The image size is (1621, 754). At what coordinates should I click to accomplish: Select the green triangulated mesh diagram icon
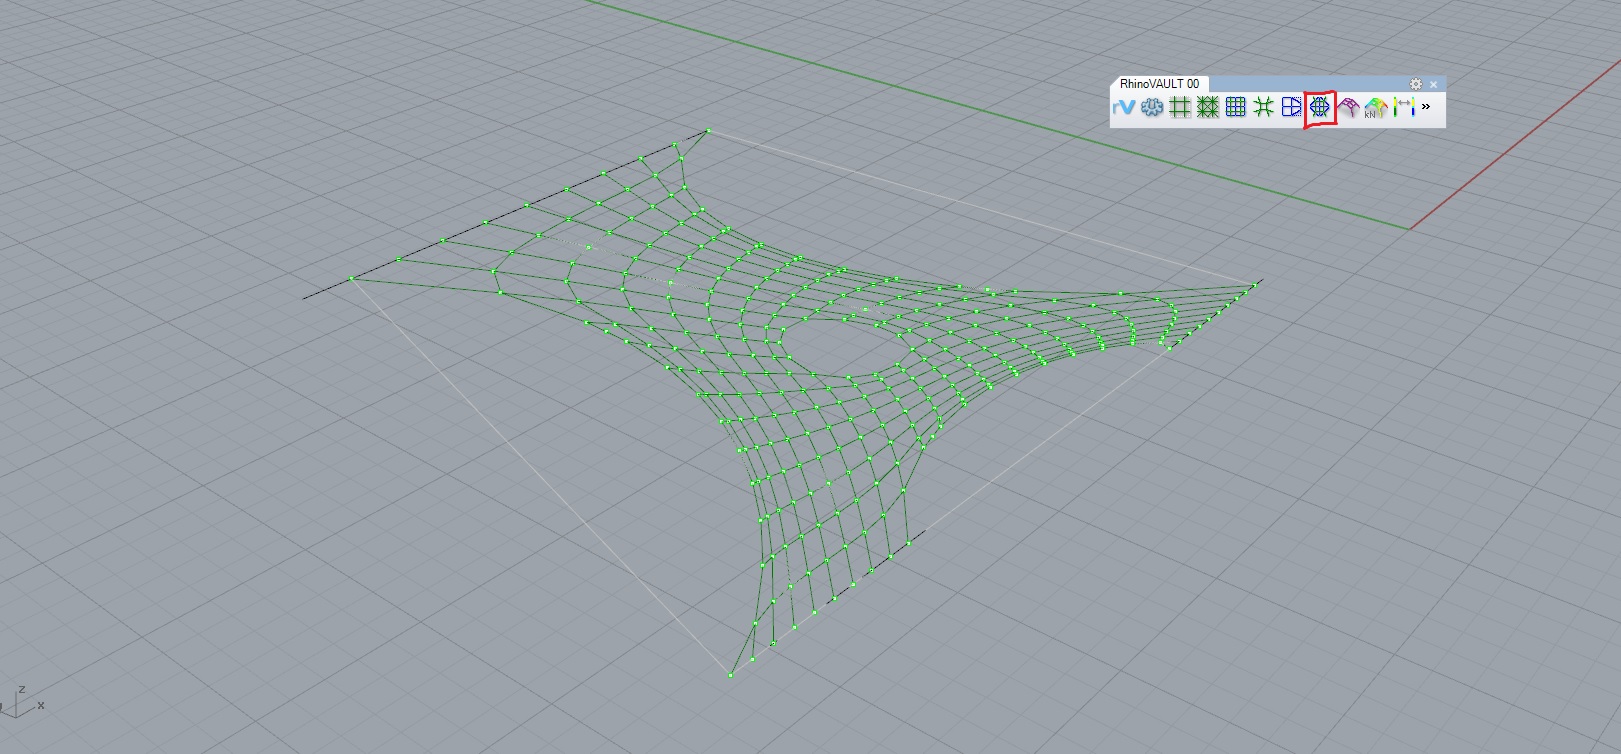coord(1208,107)
